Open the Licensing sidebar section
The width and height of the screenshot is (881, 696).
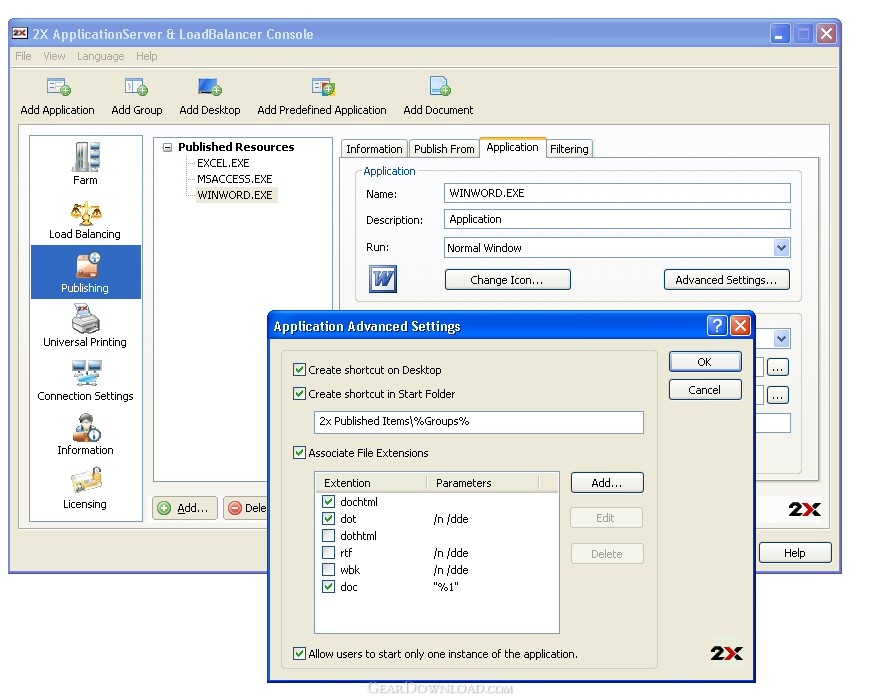85,488
